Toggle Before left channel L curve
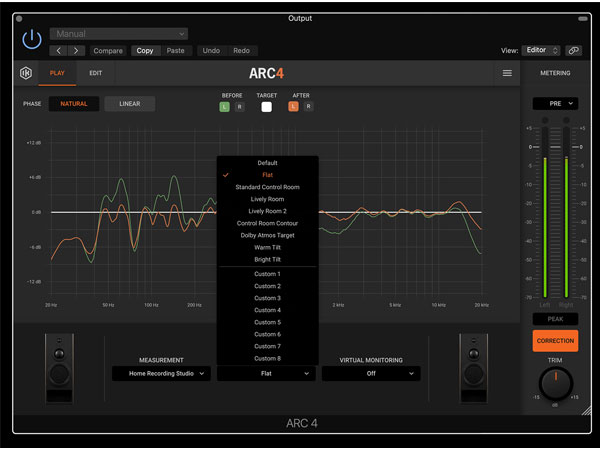600x450 pixels. point(224,107)
